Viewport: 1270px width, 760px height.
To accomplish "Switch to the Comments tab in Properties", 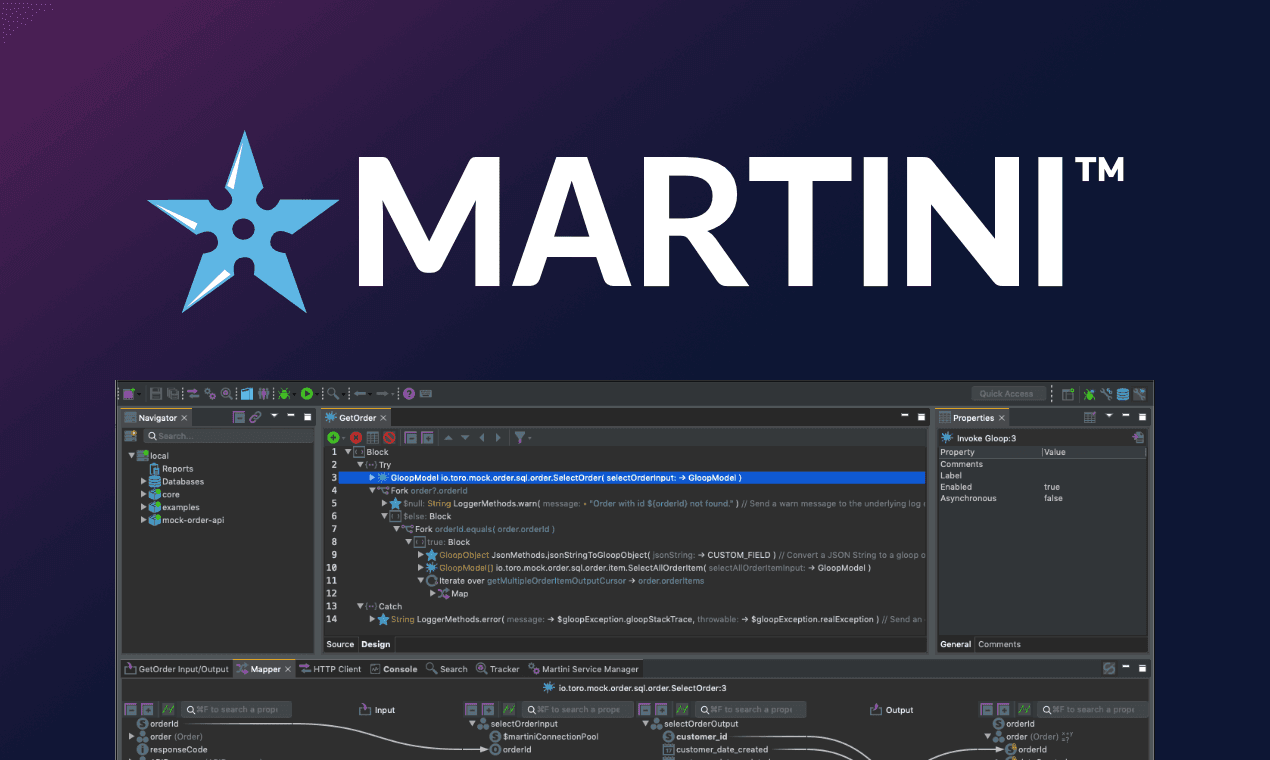I will coord(997,645).
